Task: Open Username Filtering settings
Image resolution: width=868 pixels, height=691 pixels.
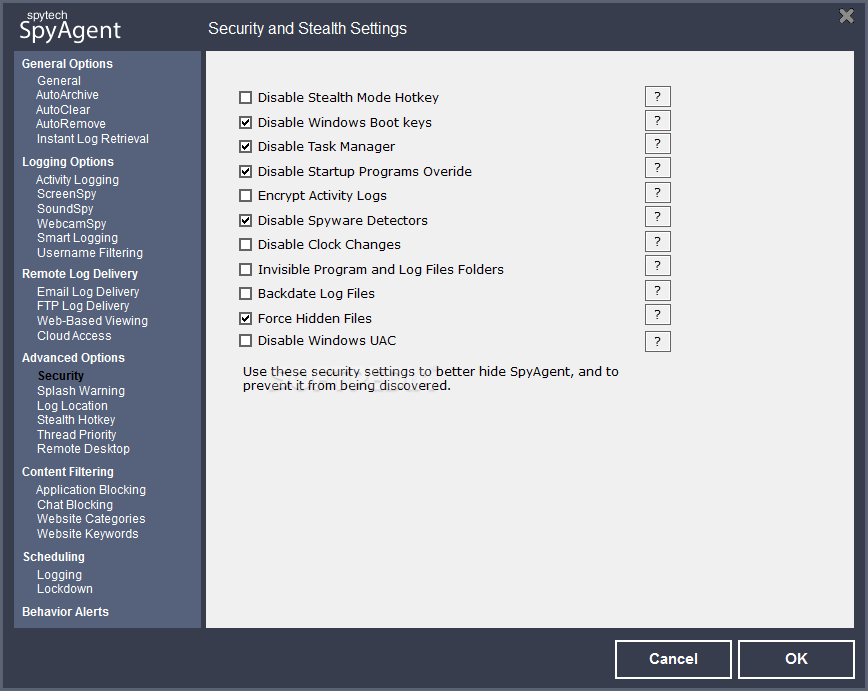Action: pyautogui.click(x=90, y=253)
